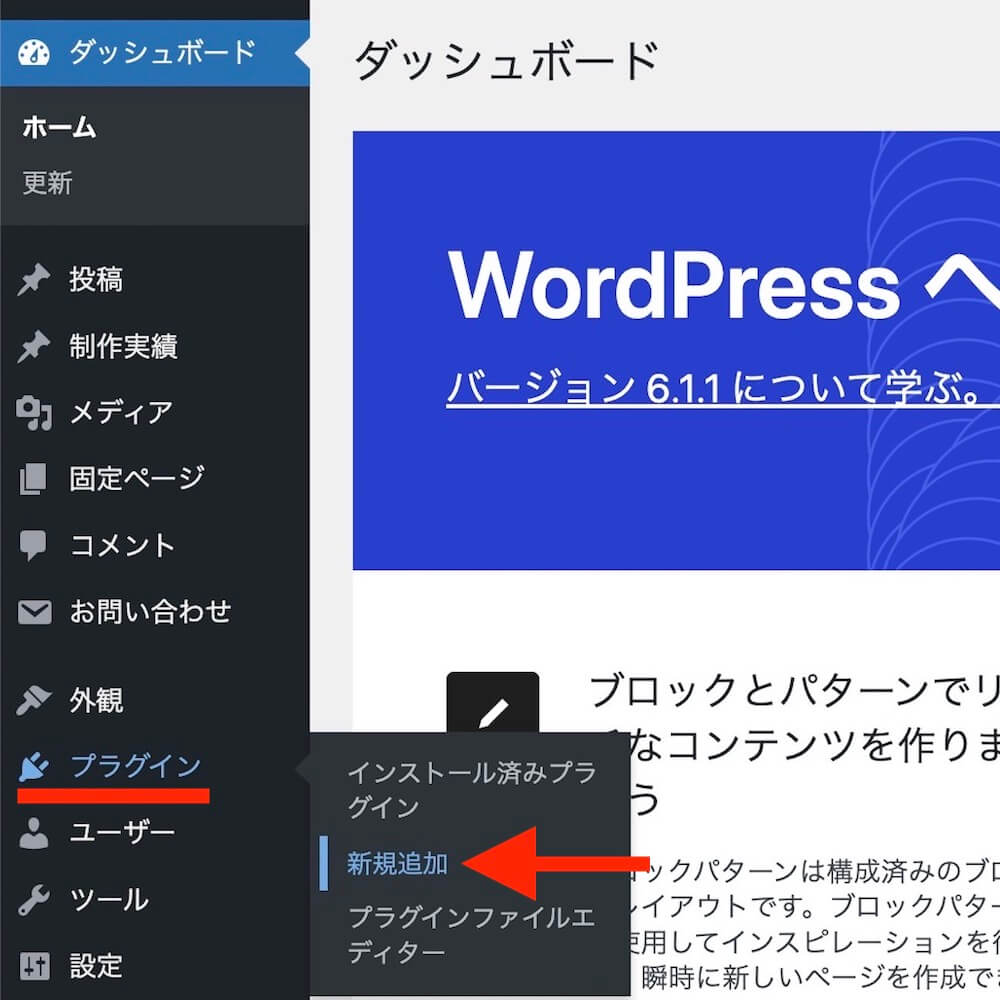This screenshot has height=1000, width=1000.
Task: Open the 外観 menu
Action: tap(155, 700)
